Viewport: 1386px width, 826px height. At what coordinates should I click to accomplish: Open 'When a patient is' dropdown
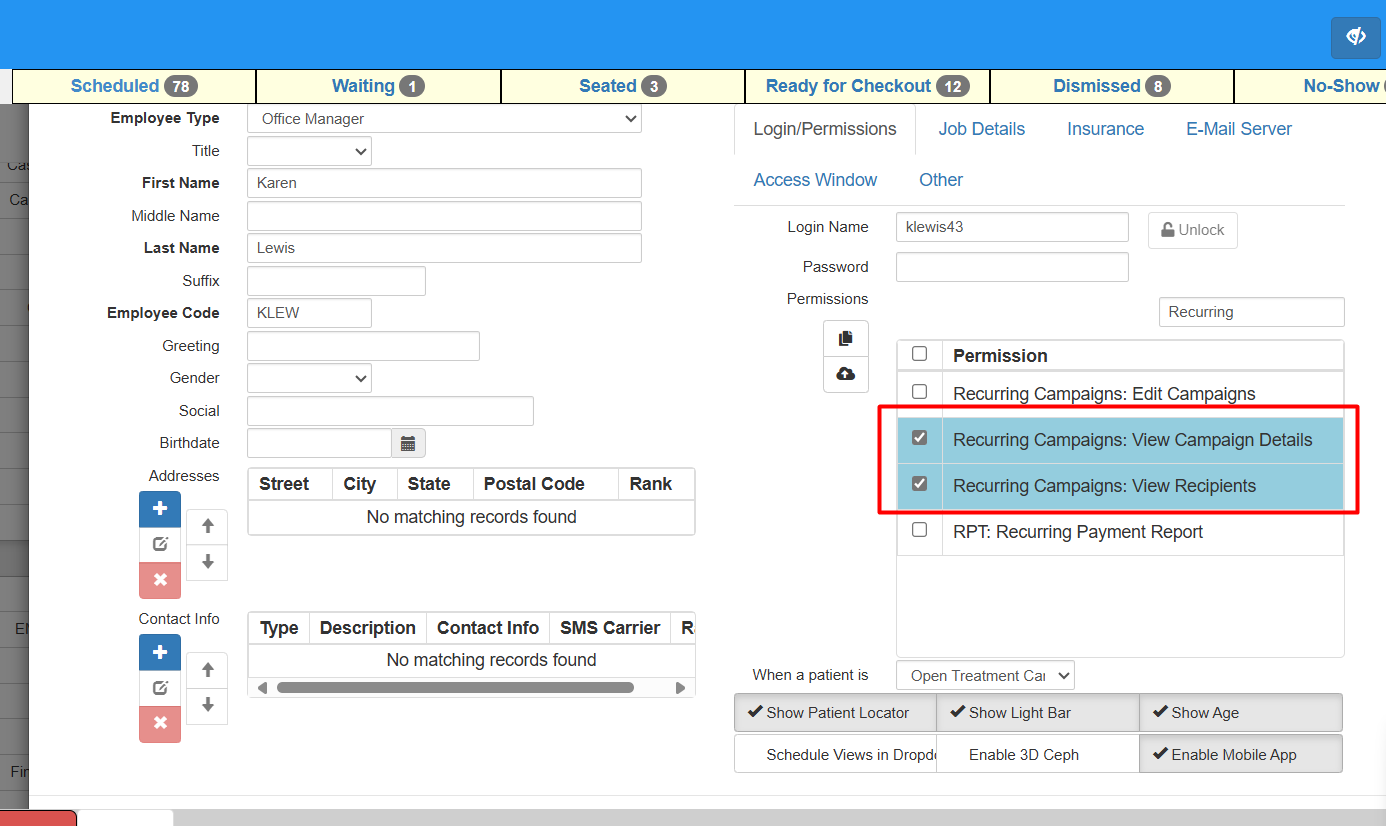point(985,676)
